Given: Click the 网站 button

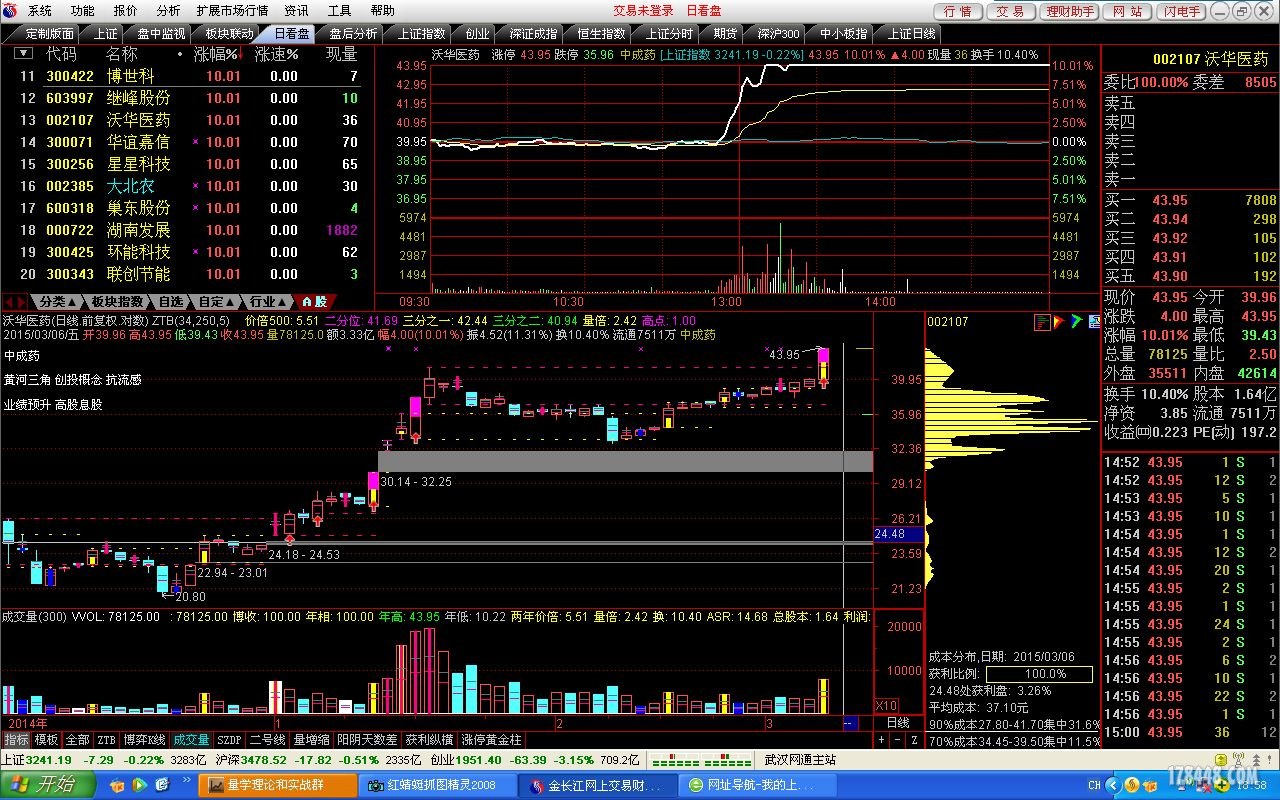Looking at the screenshot, I should 1127,11.
